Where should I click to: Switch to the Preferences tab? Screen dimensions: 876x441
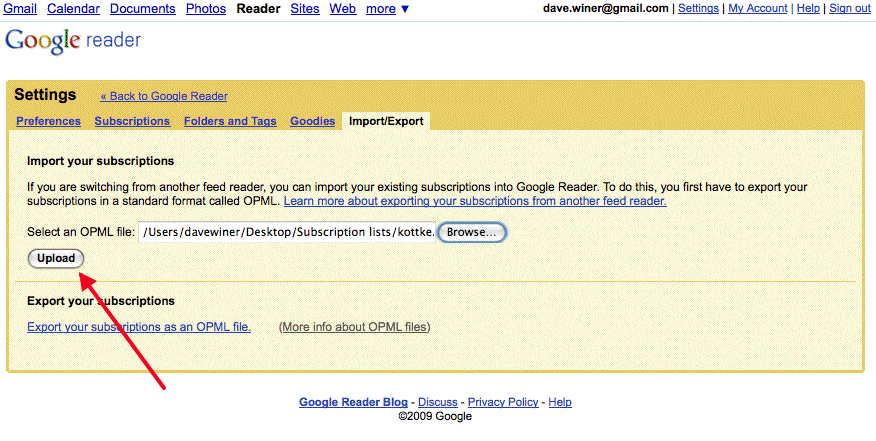pyautogui.click(x=49, y=121)
